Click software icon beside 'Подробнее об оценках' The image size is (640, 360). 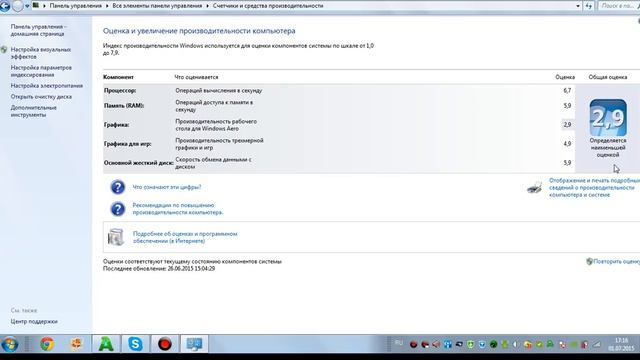point(116,237)
